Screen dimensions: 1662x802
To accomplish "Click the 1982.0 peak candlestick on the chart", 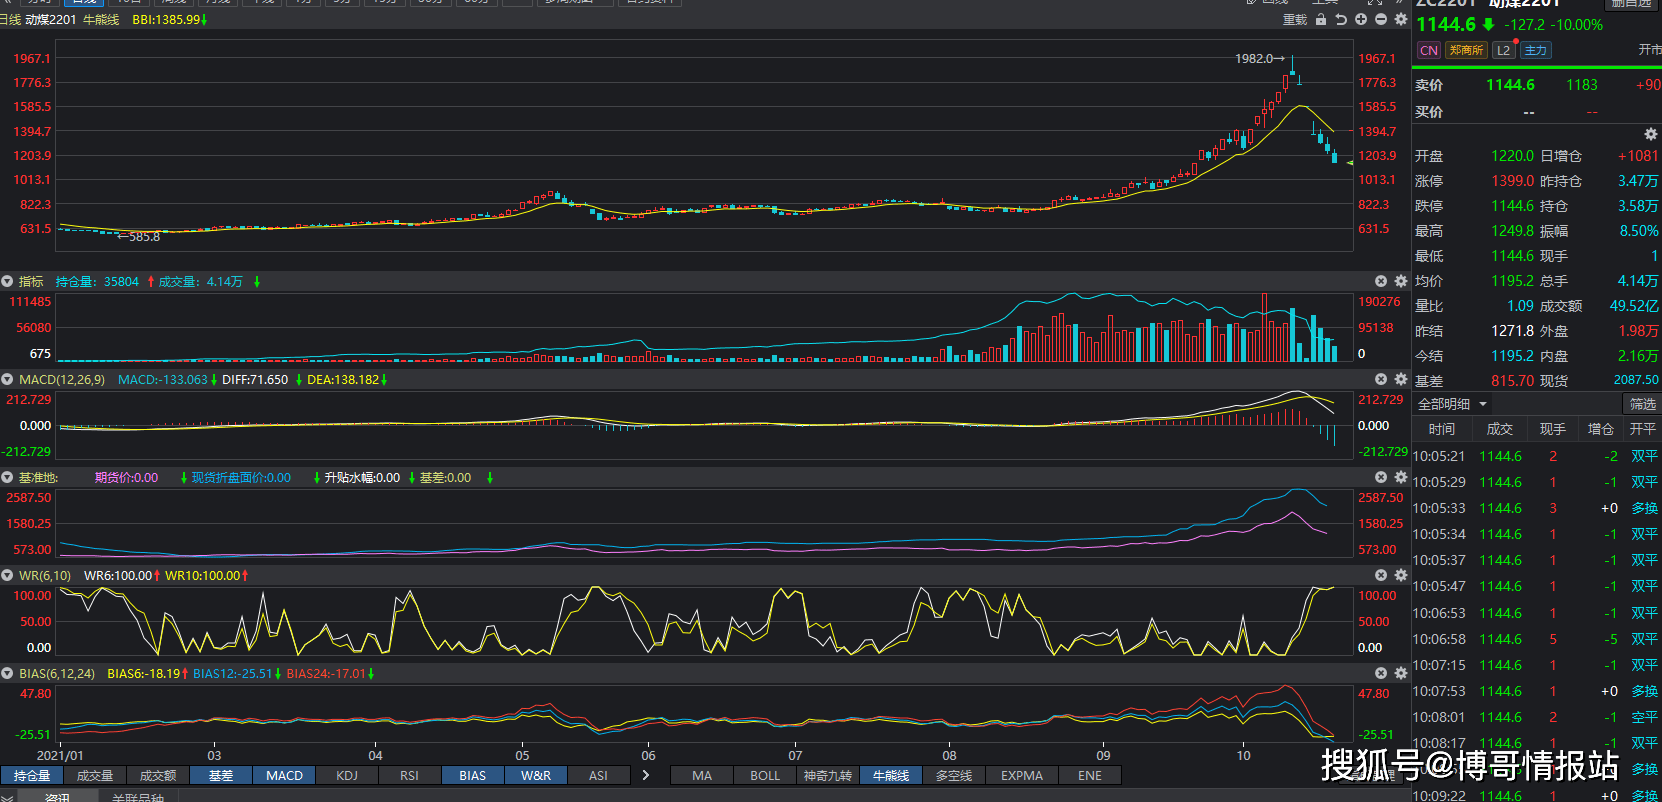I will [x=1292, y=66].
